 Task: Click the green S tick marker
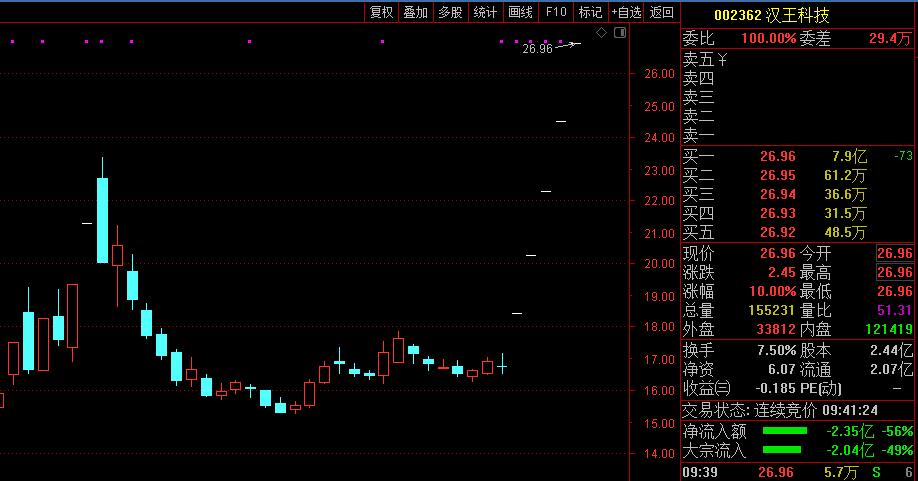[876, 472]
